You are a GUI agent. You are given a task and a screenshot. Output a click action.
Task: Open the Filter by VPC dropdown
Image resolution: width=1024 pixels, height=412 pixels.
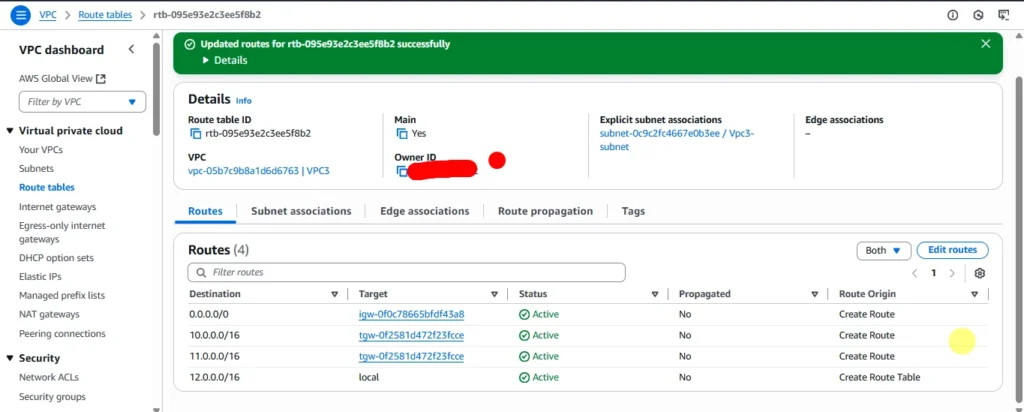click(82, 102)
